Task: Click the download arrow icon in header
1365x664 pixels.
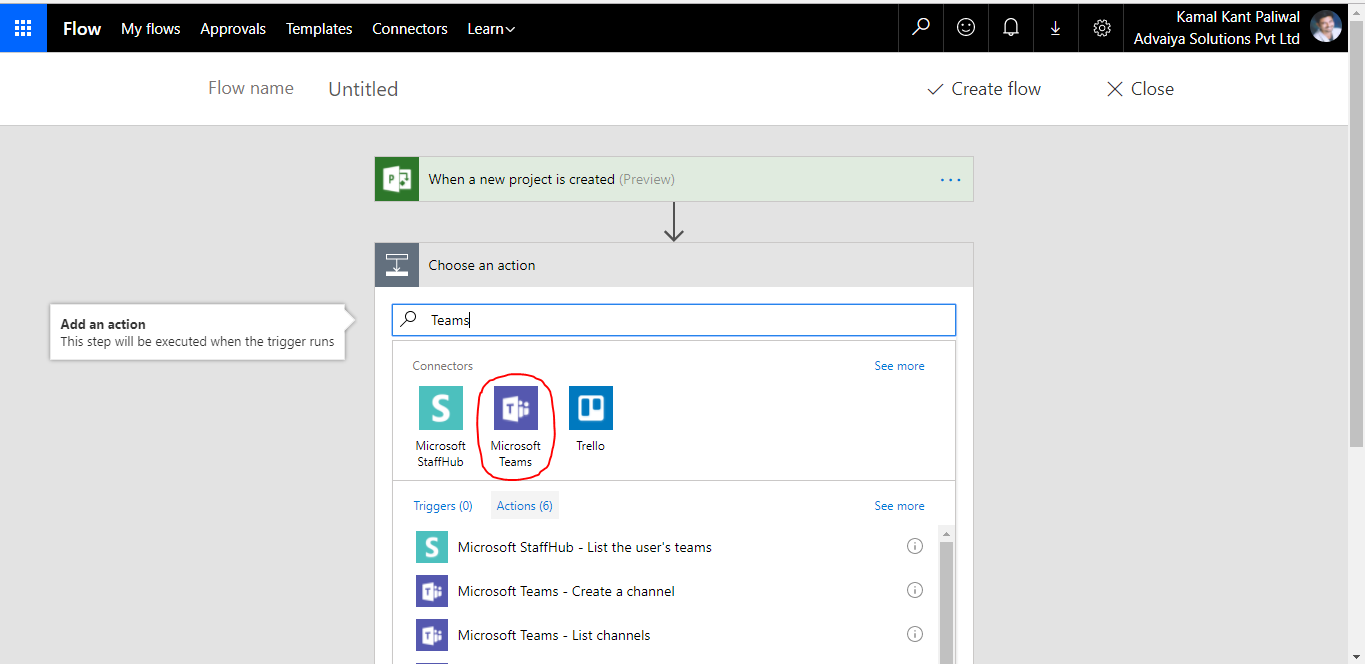Action: pyautogui.click(x=1055, y=28)
